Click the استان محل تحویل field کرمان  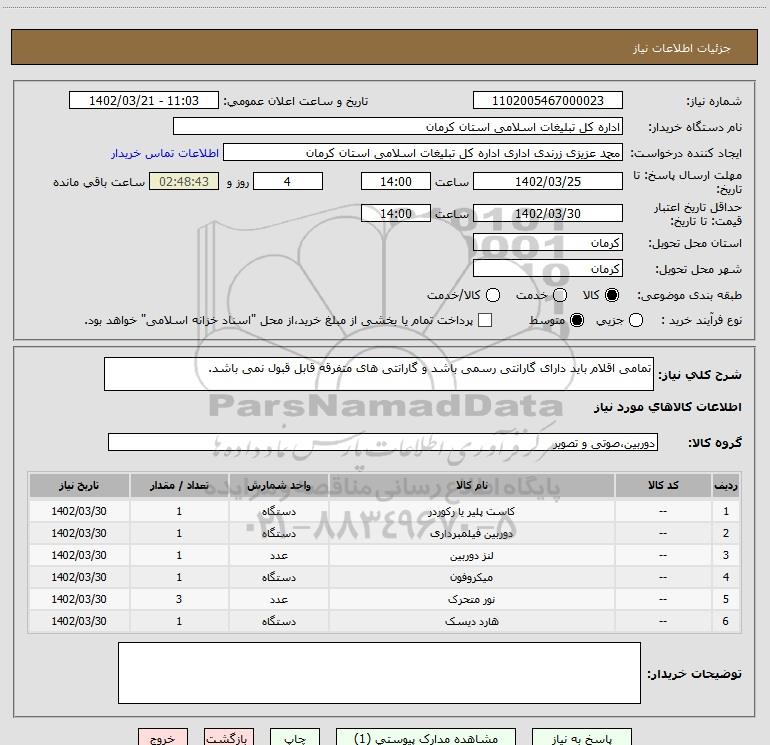[x=548, y=242]
